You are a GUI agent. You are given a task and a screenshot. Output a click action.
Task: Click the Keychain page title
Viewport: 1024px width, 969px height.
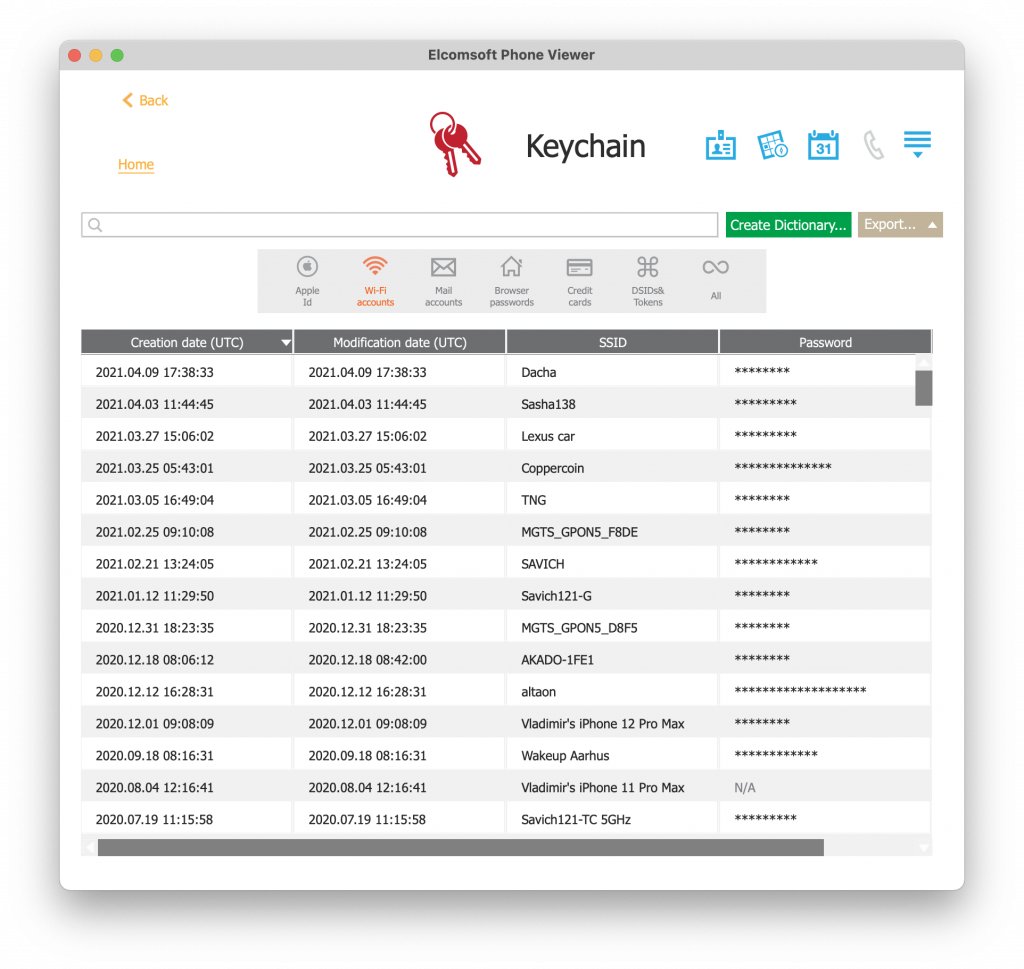click(x=585, y=146)
